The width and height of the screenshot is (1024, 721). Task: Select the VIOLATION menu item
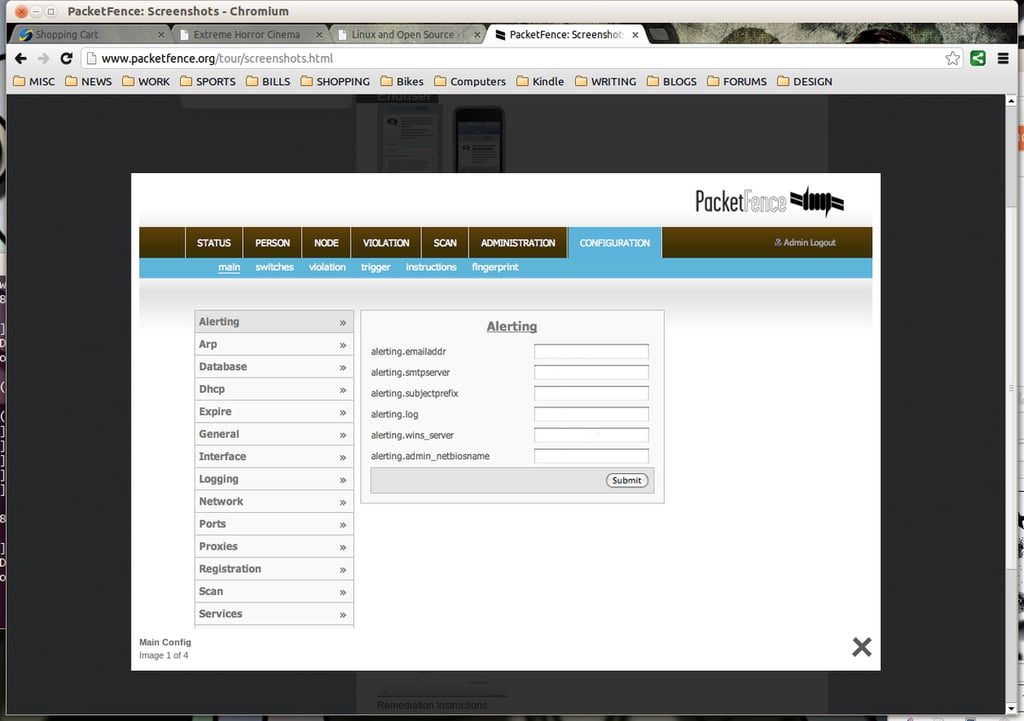click(x=386, y=243)
